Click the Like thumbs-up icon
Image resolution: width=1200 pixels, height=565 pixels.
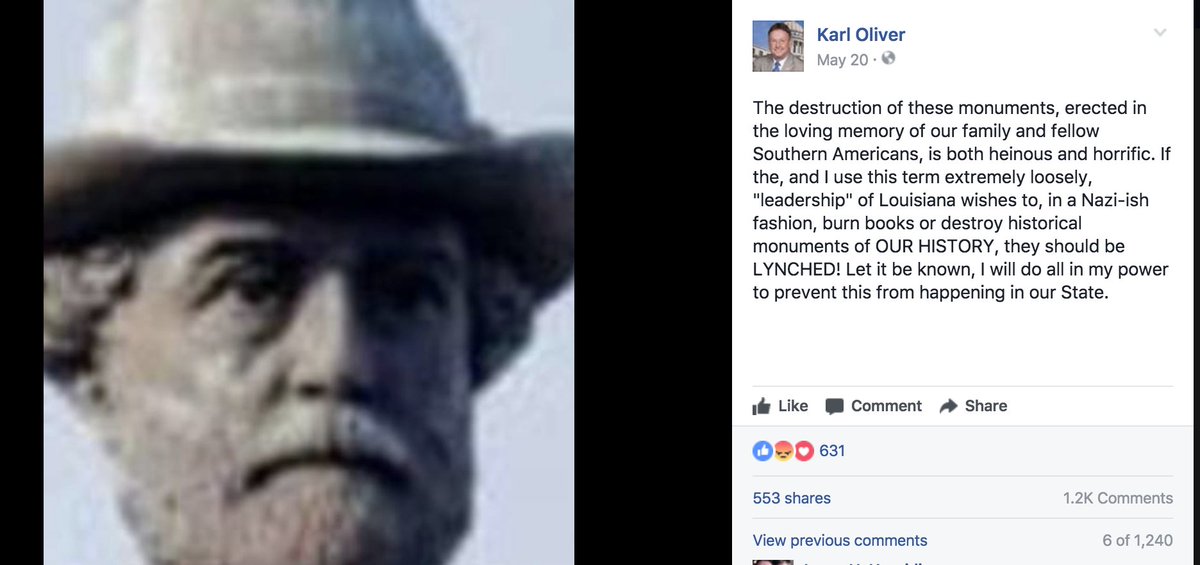click(762, 406)
